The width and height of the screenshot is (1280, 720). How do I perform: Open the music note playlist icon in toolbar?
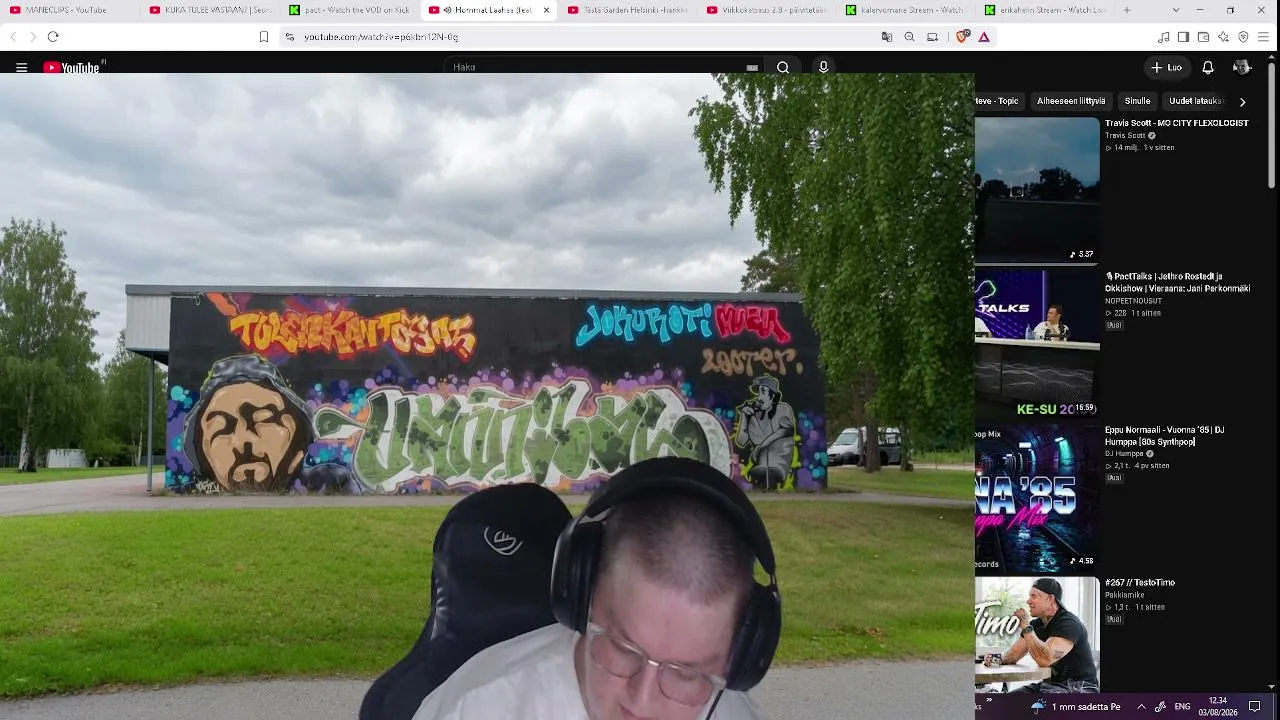(1163, 37)
